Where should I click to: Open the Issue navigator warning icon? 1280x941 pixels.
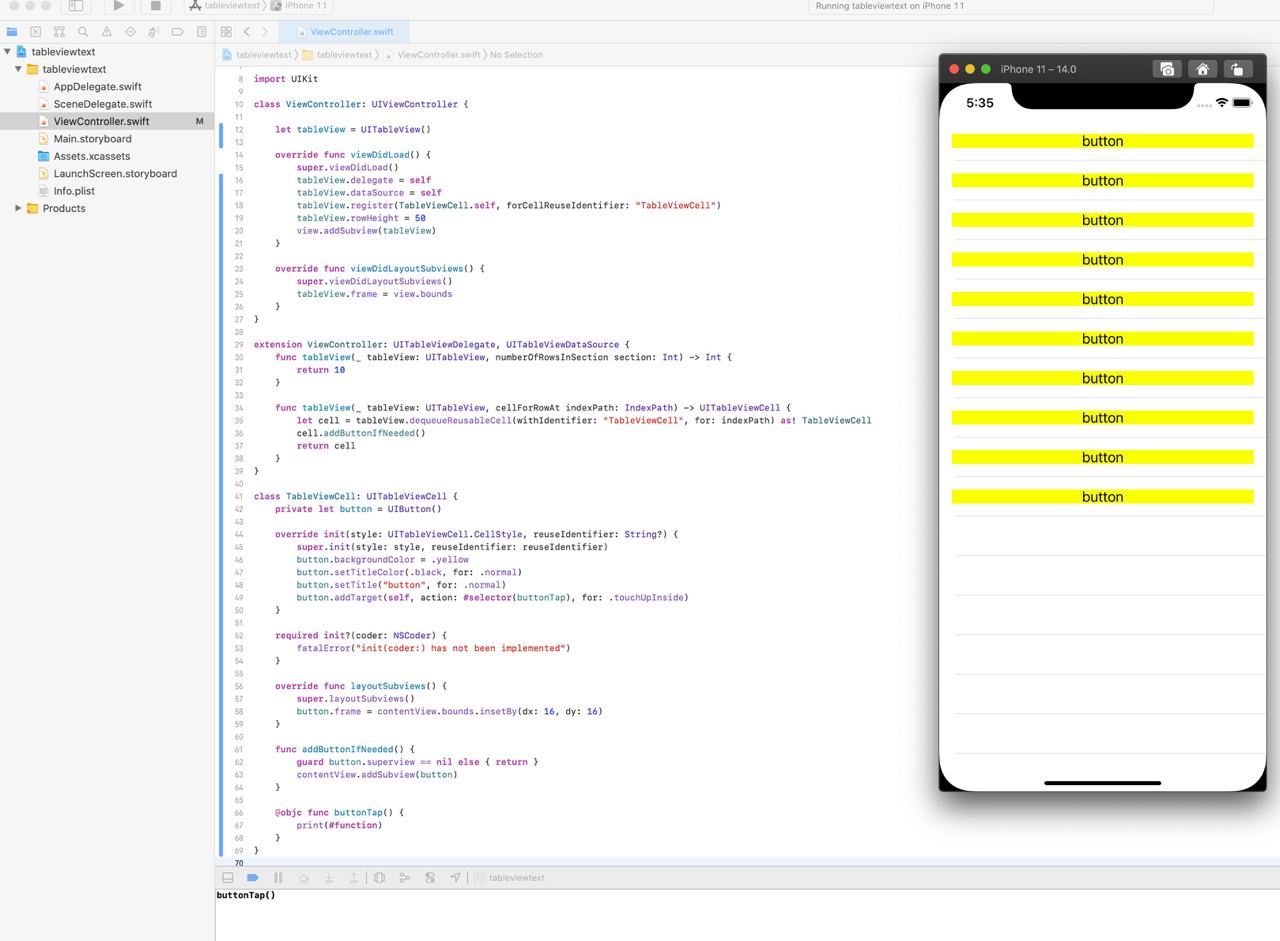tap(107, 32)
